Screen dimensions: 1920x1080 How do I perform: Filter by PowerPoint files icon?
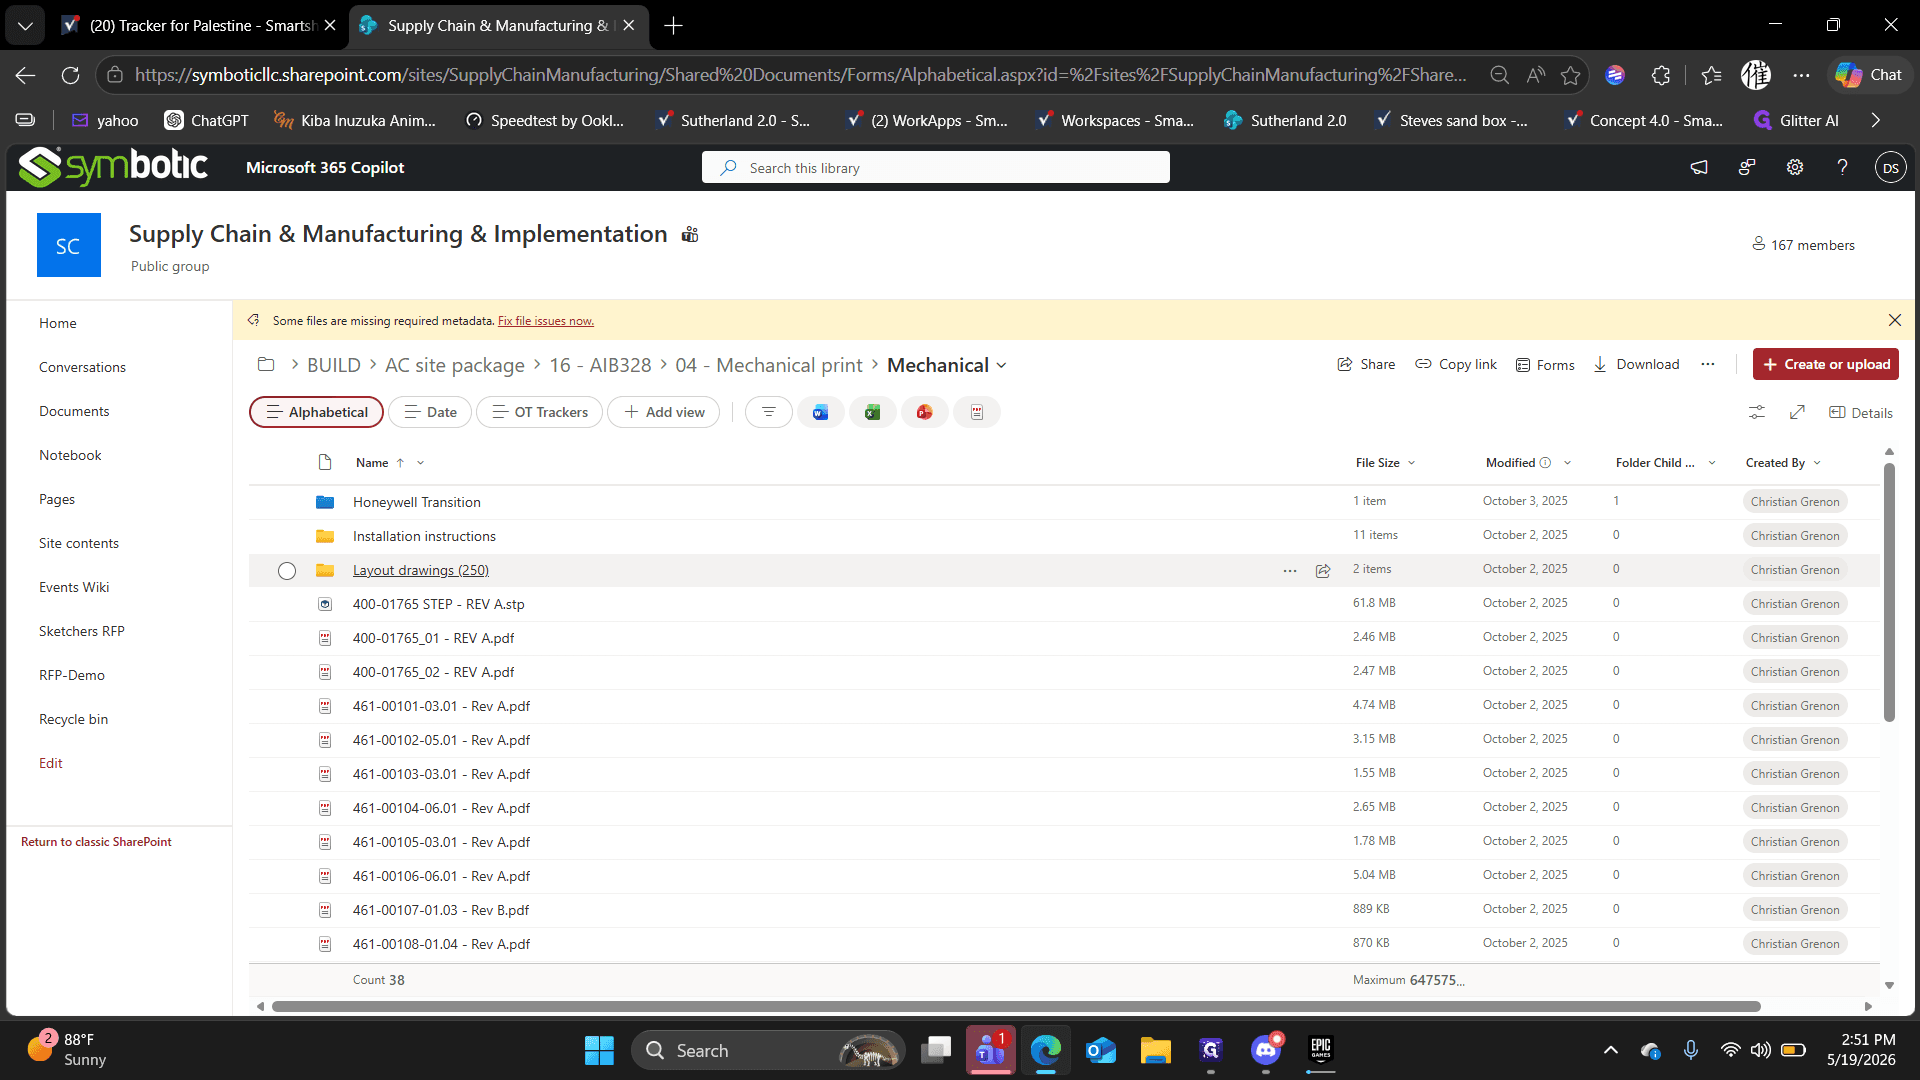924,412
